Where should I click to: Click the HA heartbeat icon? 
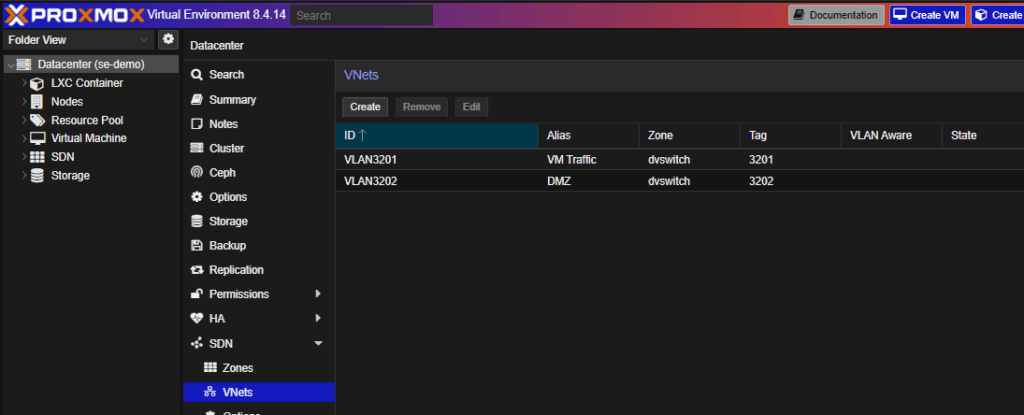197,318
